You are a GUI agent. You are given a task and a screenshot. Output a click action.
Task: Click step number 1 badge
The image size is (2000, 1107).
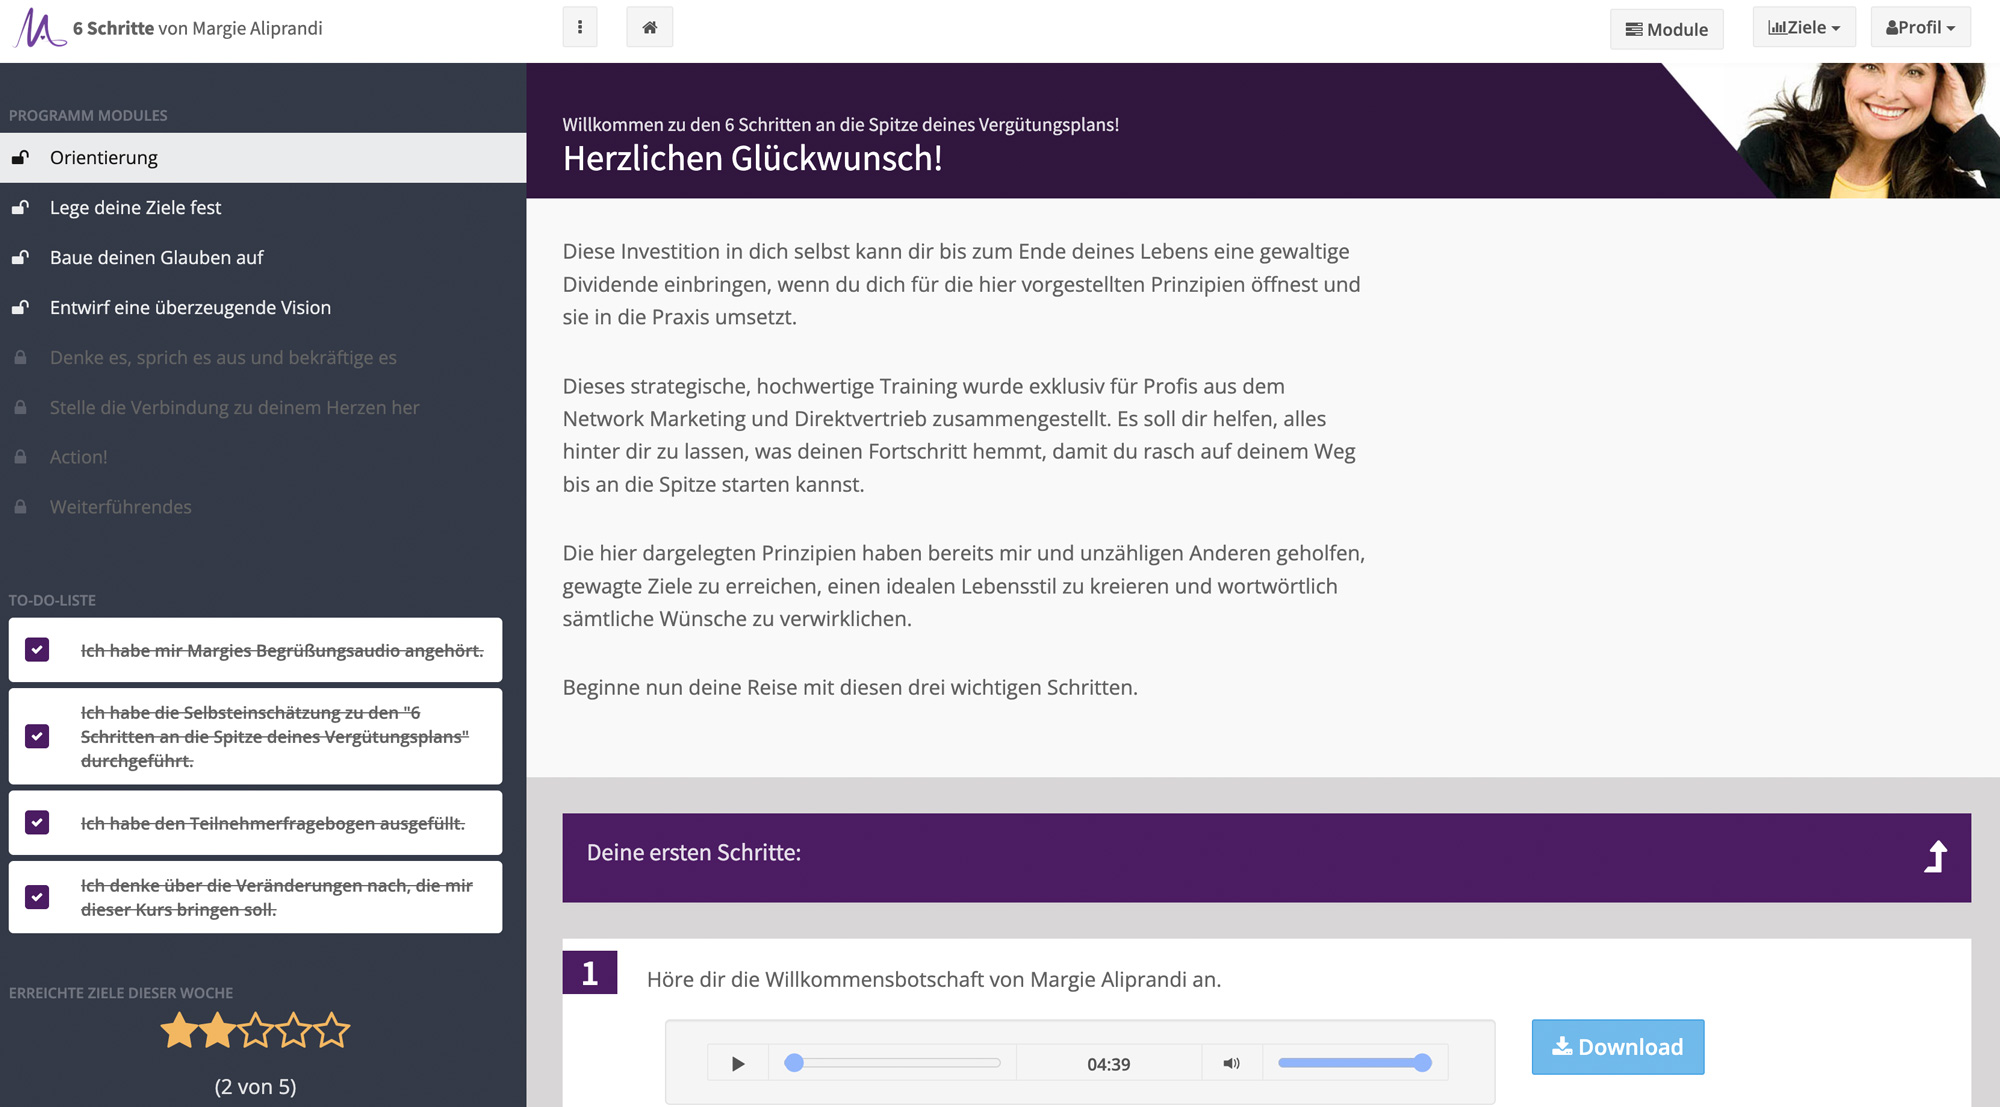[590, 972]
